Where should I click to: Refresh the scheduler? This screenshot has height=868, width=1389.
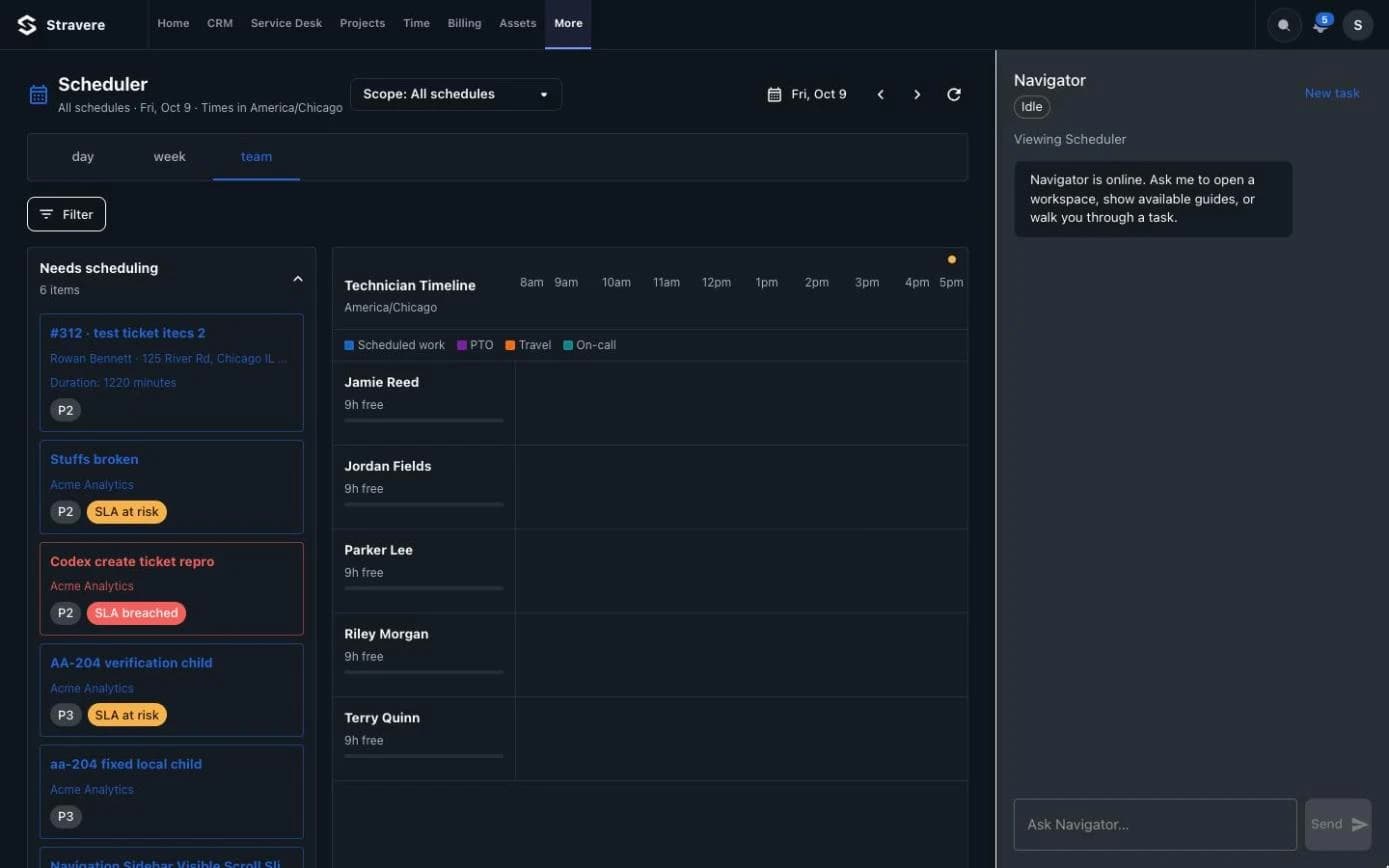coord(954,94)
